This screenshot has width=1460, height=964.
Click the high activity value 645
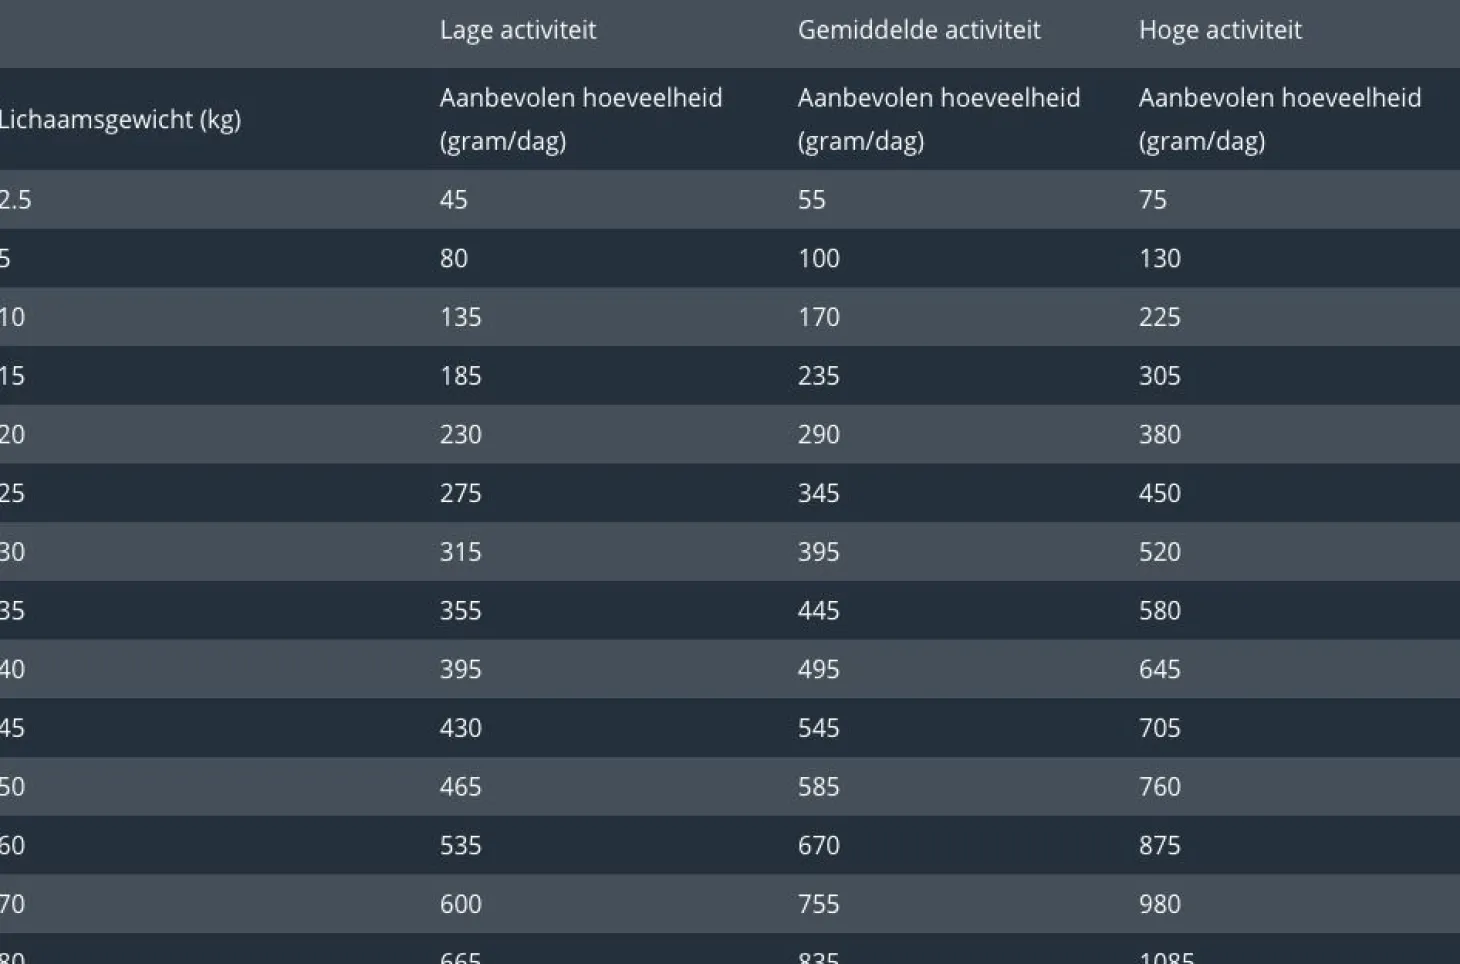[1159, 669]
